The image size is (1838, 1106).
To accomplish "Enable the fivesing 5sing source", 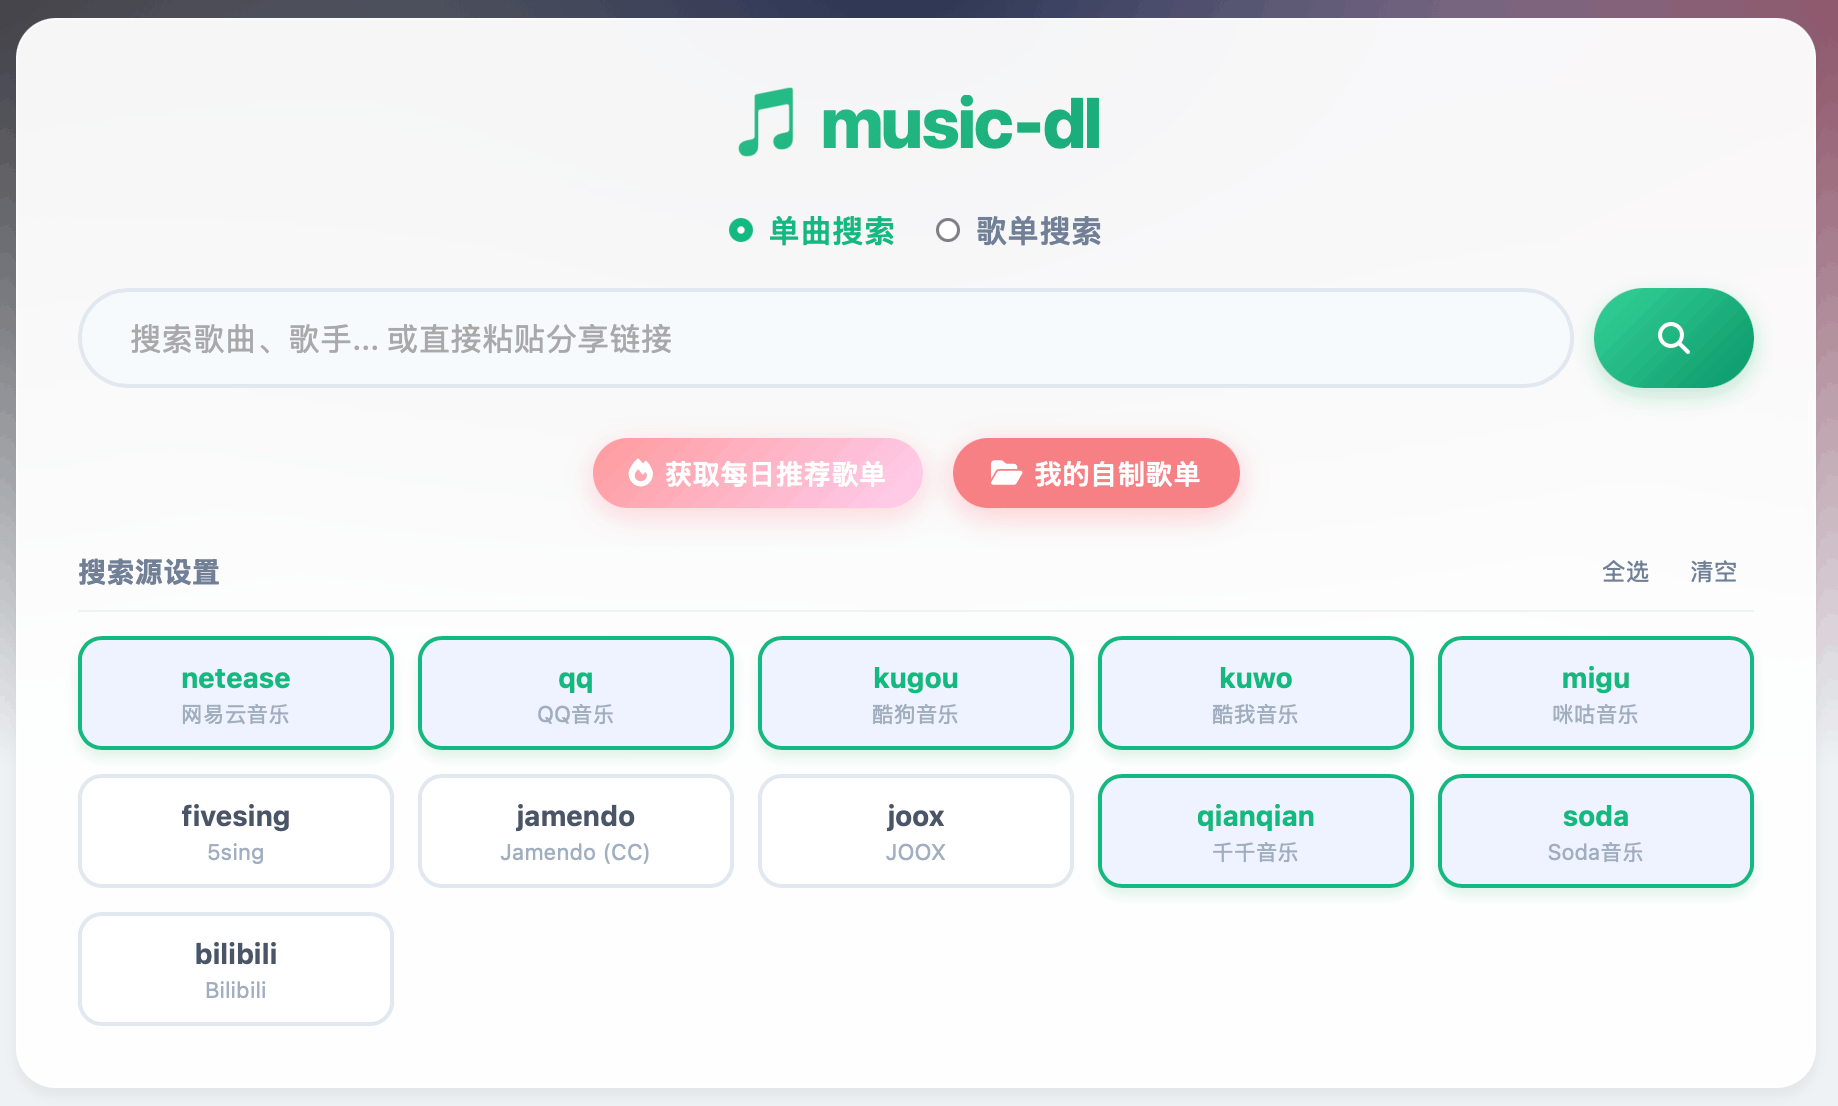I will (235, 831).
